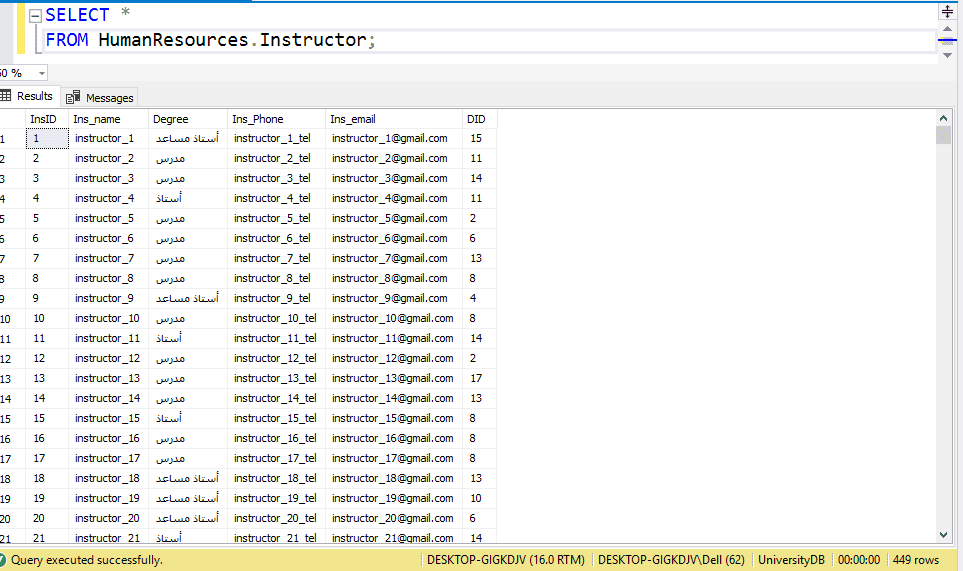Click the SELECT keyword in the editor

tap(77, 15)
